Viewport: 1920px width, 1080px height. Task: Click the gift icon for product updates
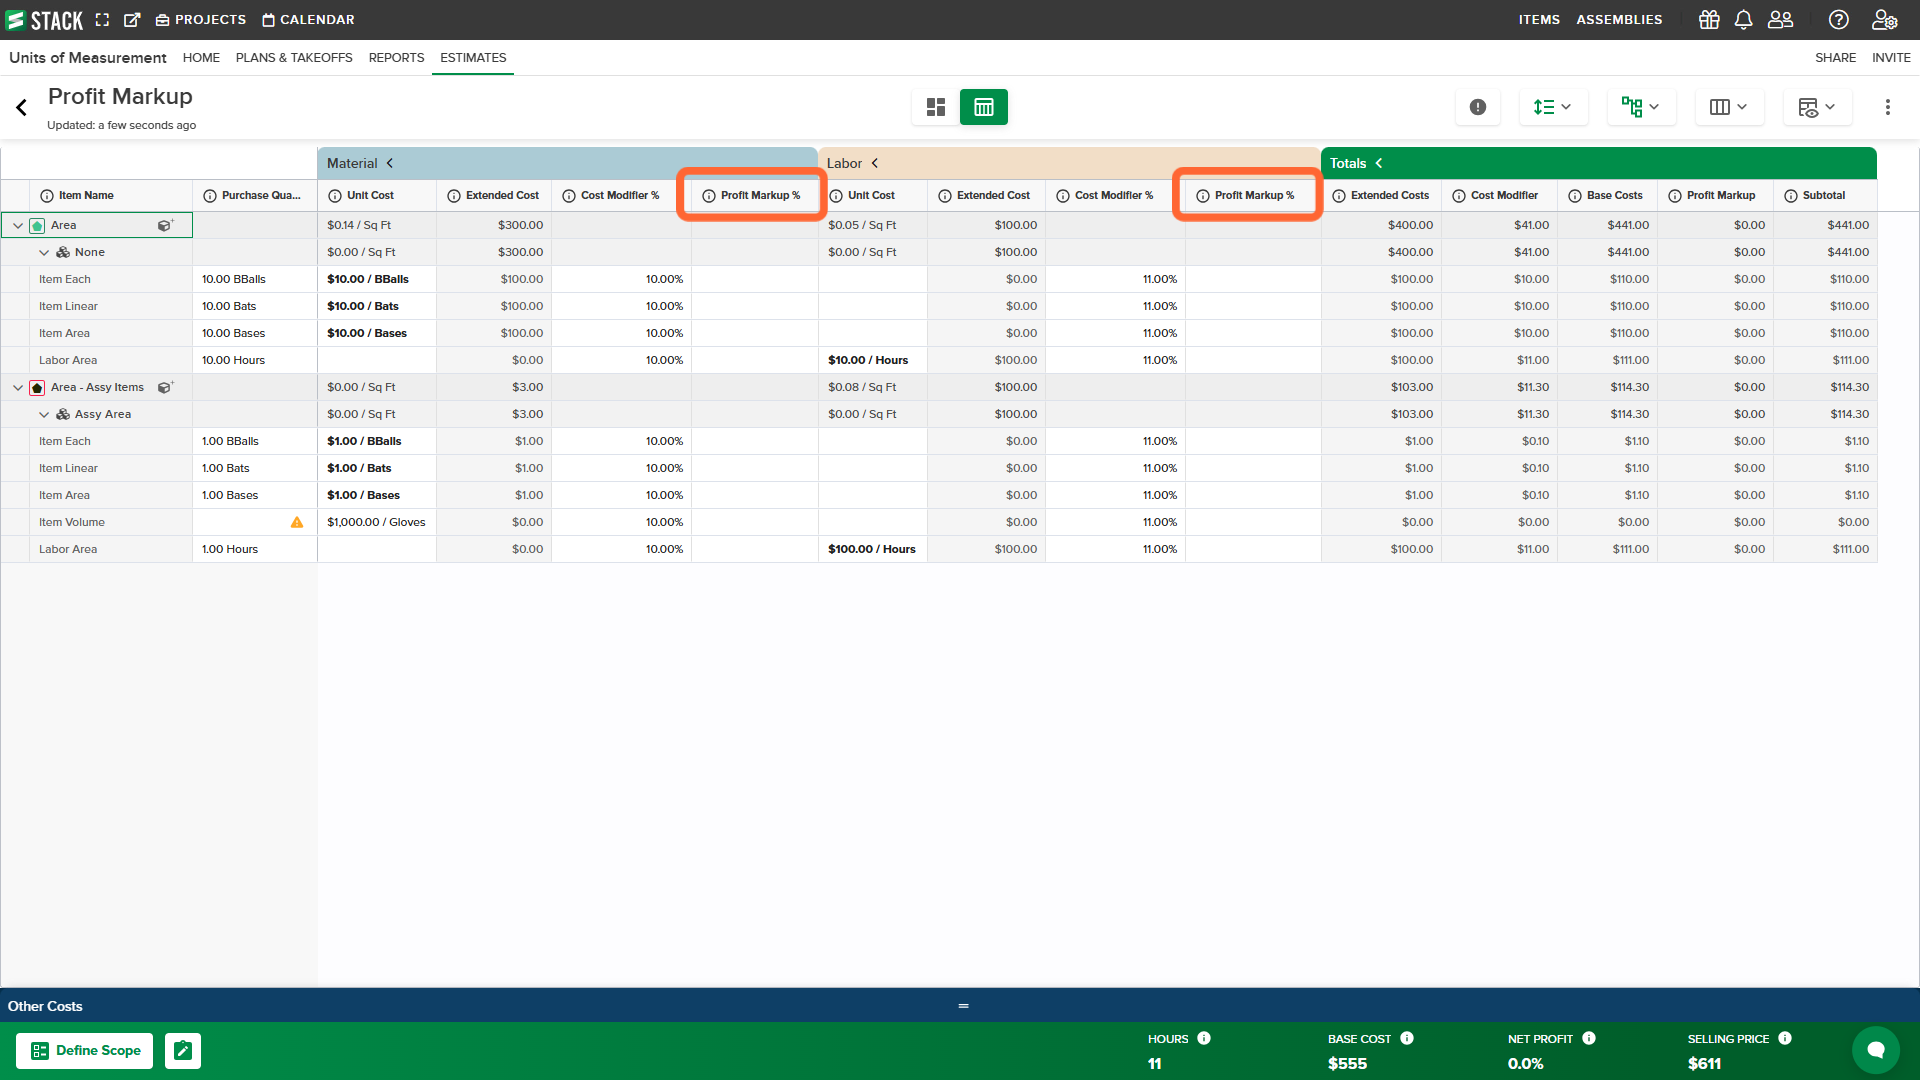coord(1708,19)
